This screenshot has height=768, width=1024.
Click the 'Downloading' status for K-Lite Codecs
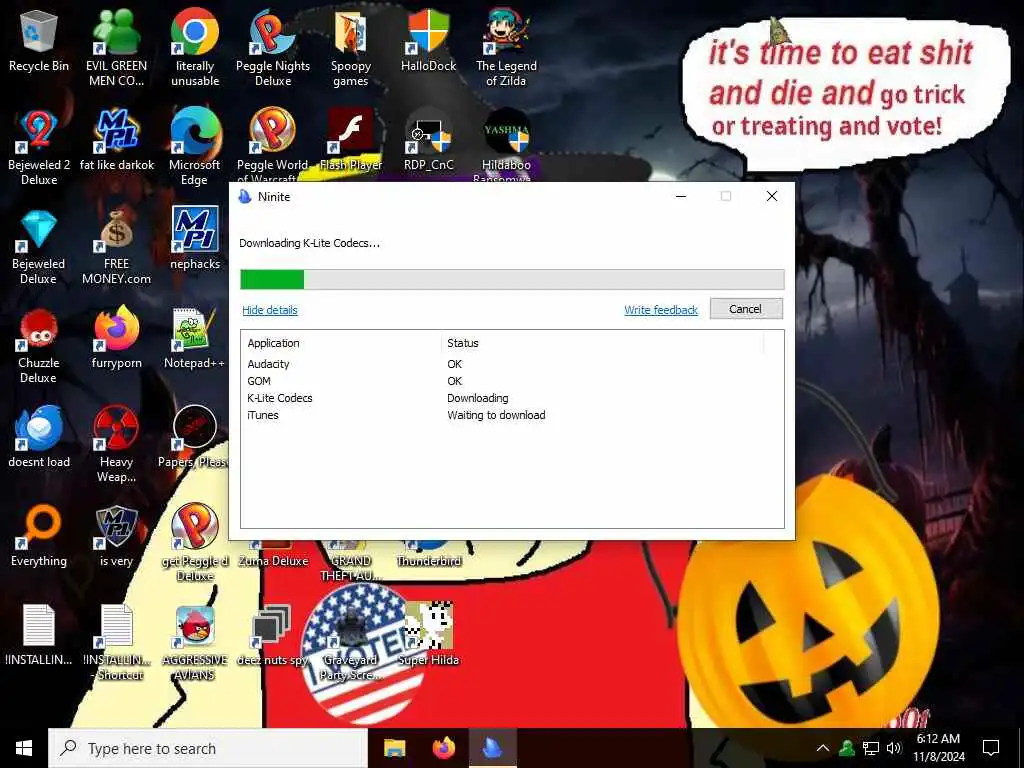[x=477, y=398]
